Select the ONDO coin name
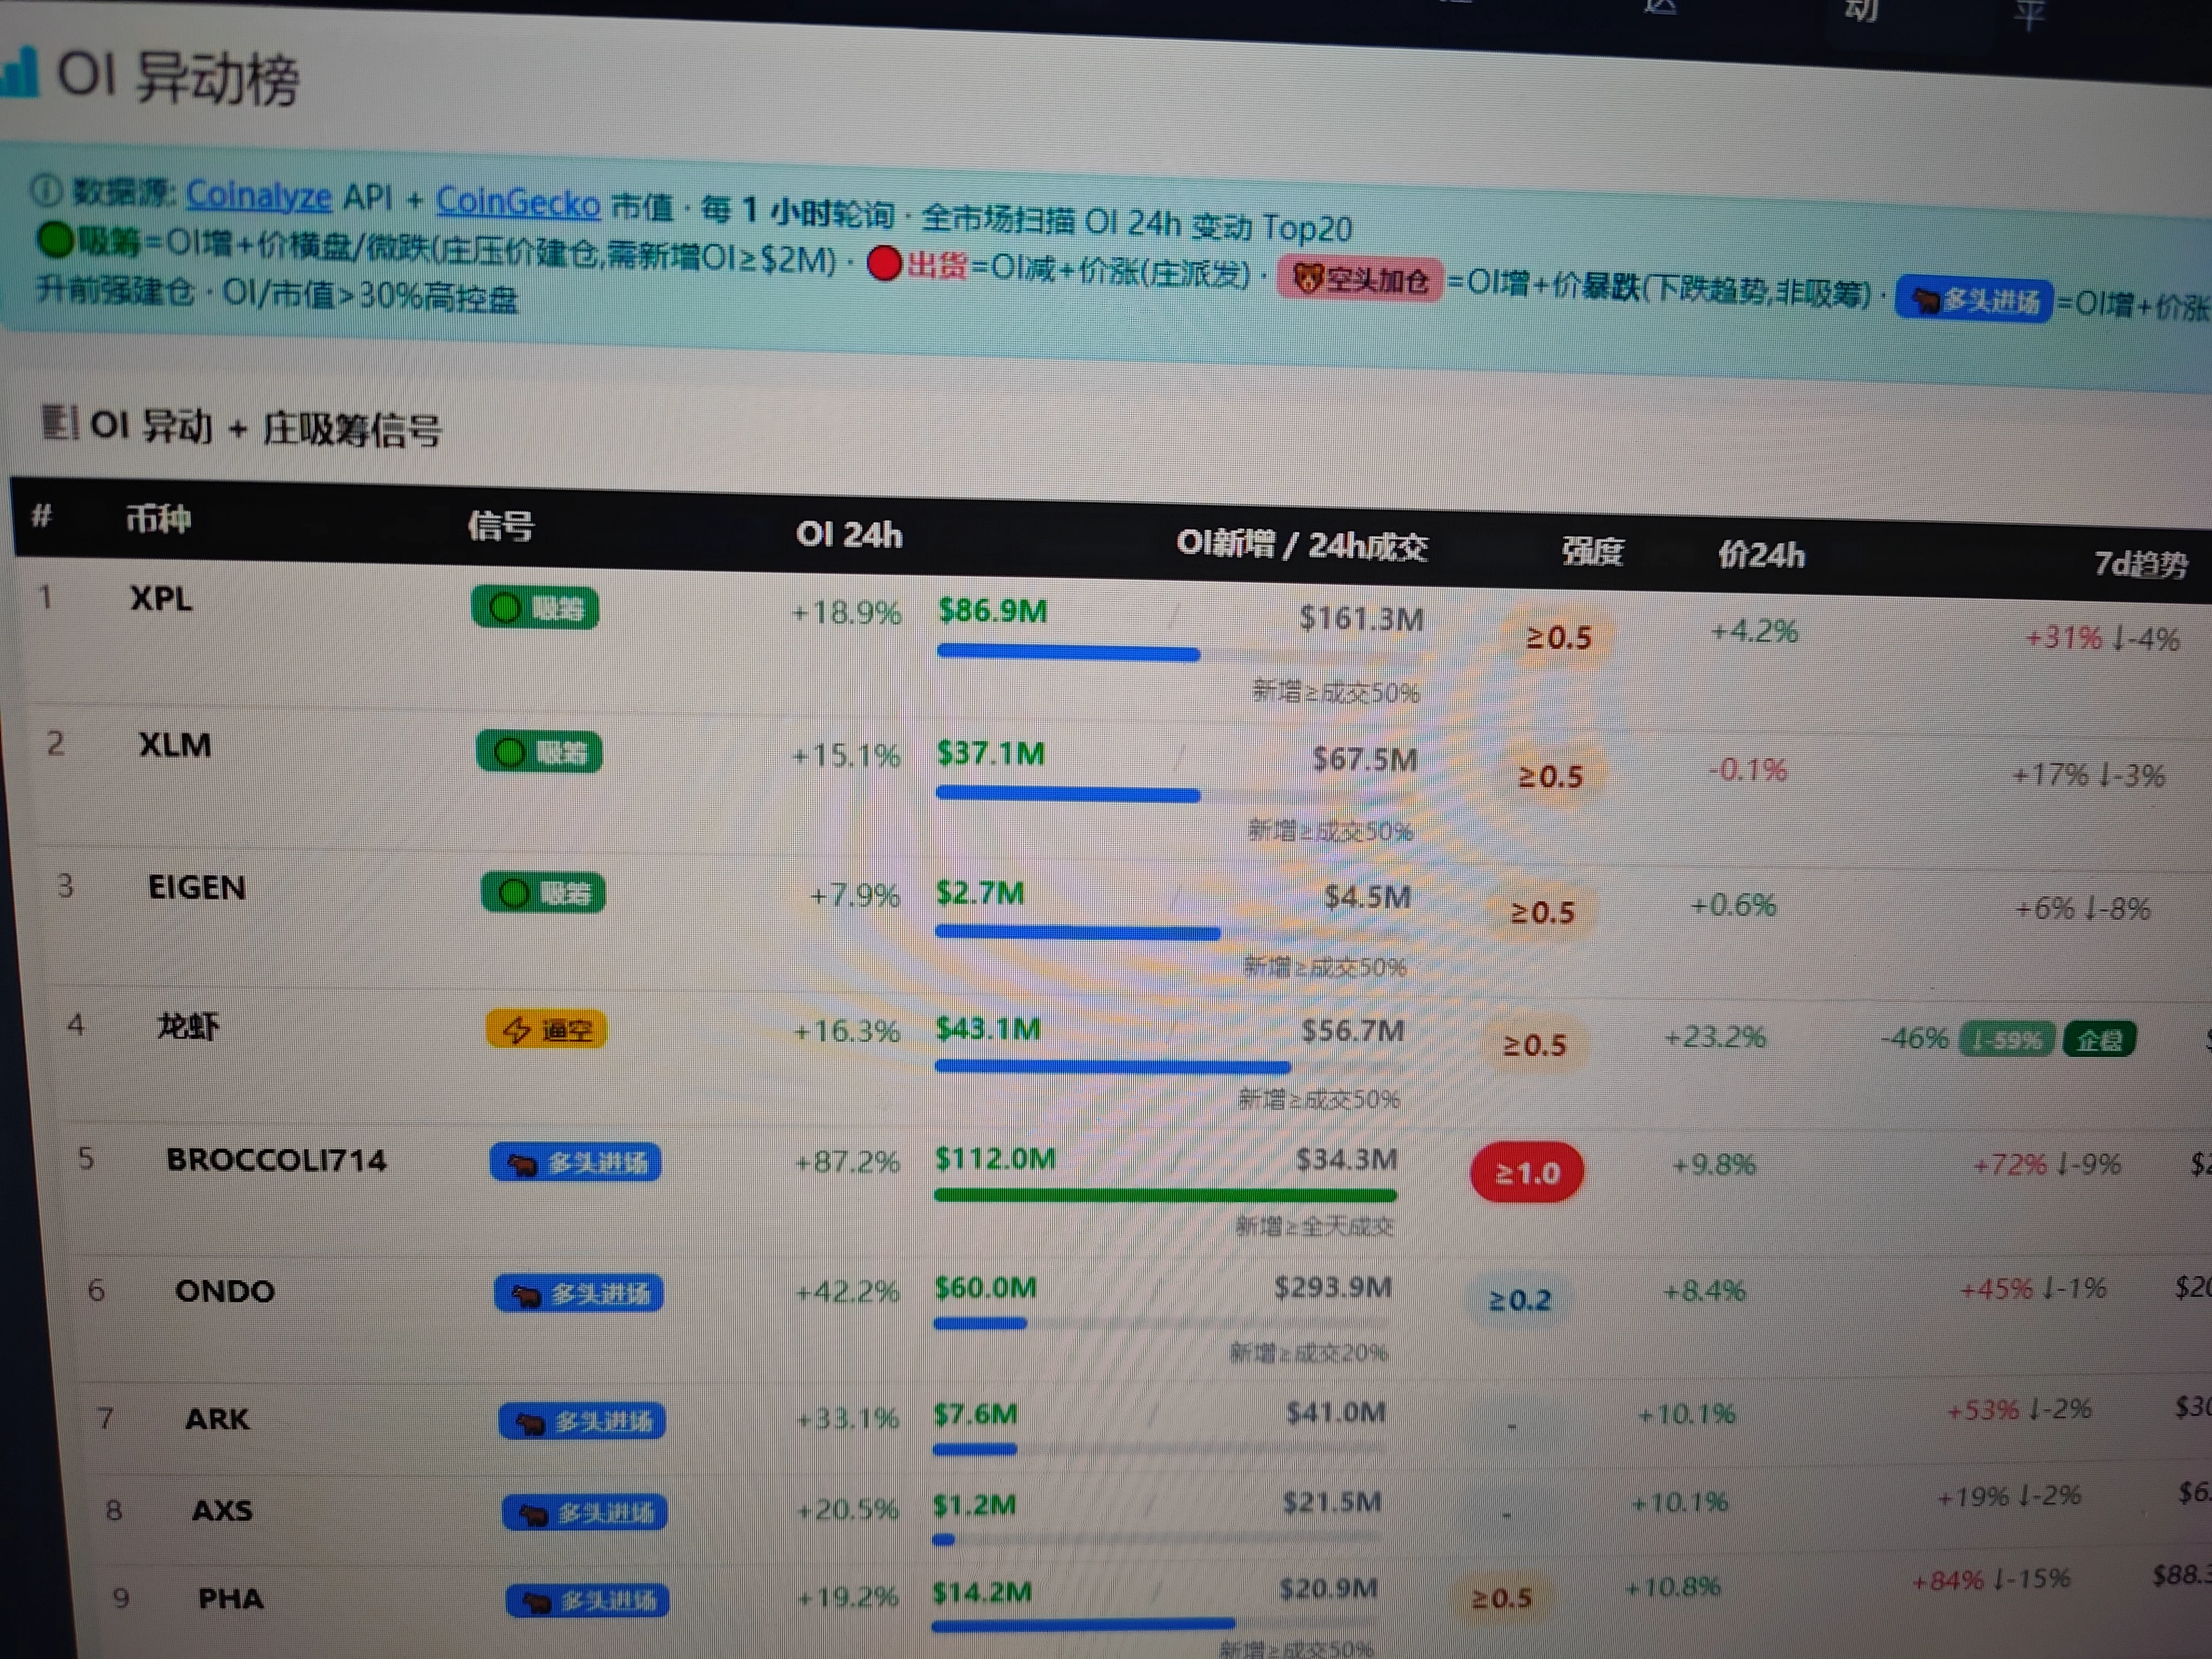The width and height of the screenshot is (2212, 1659). 225,1291
